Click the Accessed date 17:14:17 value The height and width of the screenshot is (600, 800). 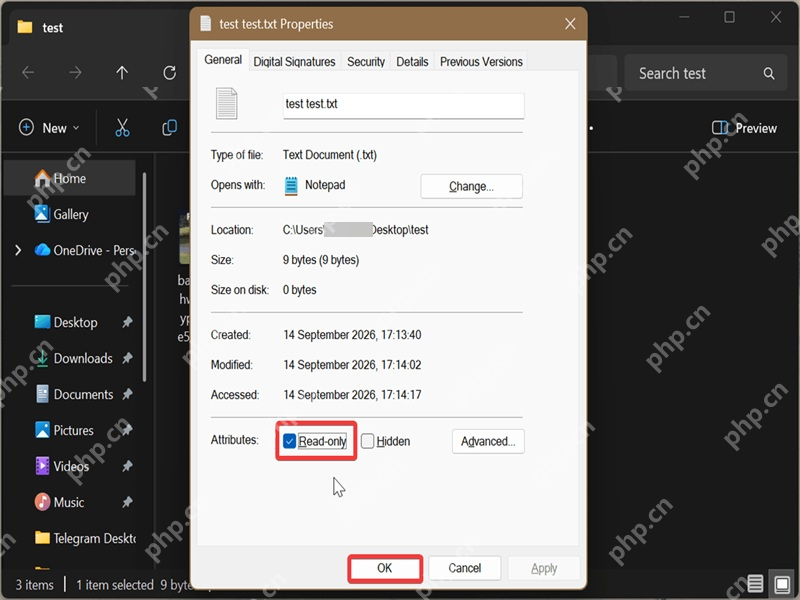click(x=352, y=394)
